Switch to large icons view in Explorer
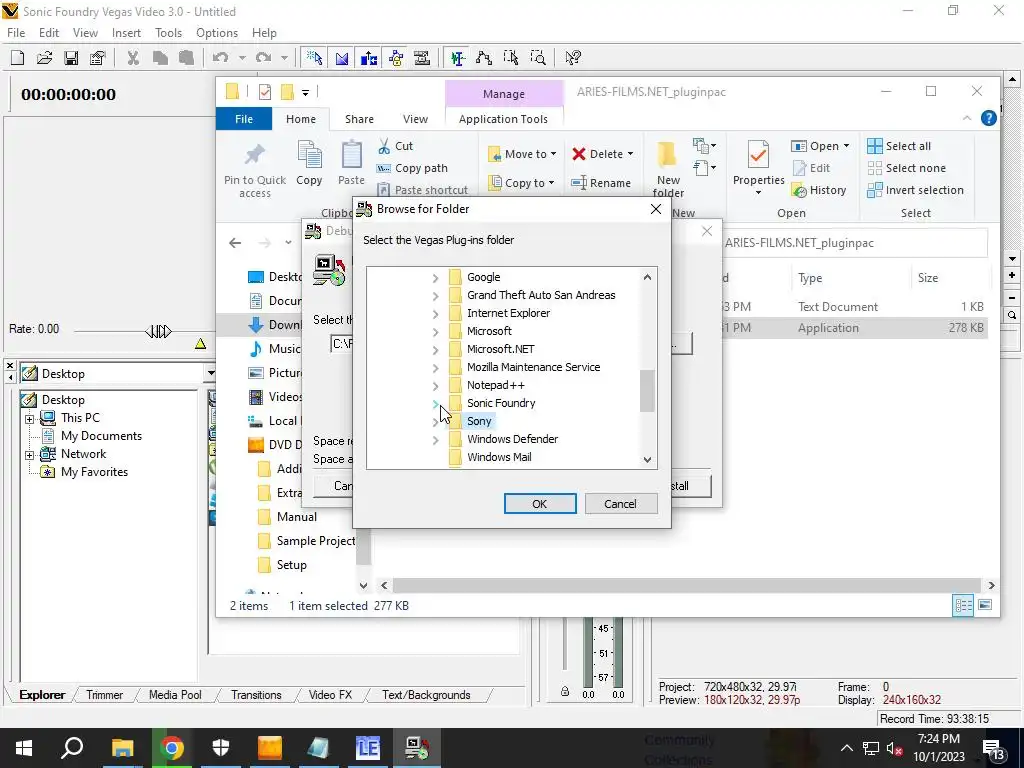Screen dimensions: 1024x768 pyautogui.click(x=985, y=605)
